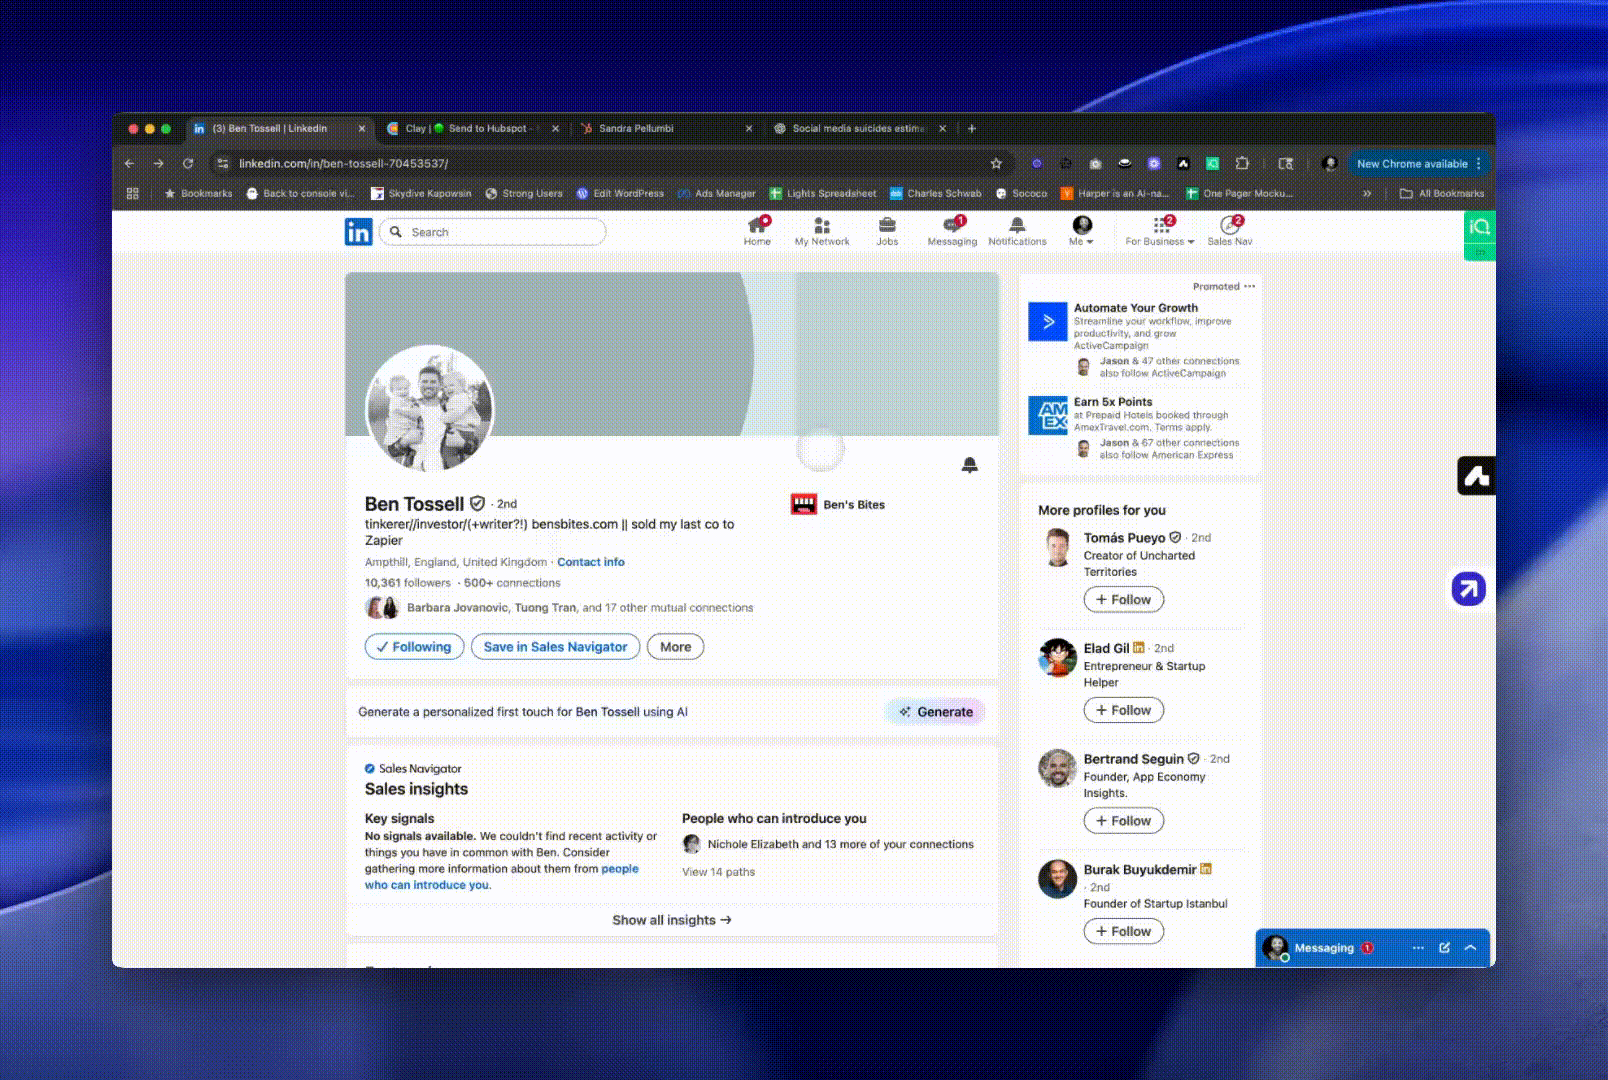Follow Burak Buyukdemir

[x=1124, y=931]
